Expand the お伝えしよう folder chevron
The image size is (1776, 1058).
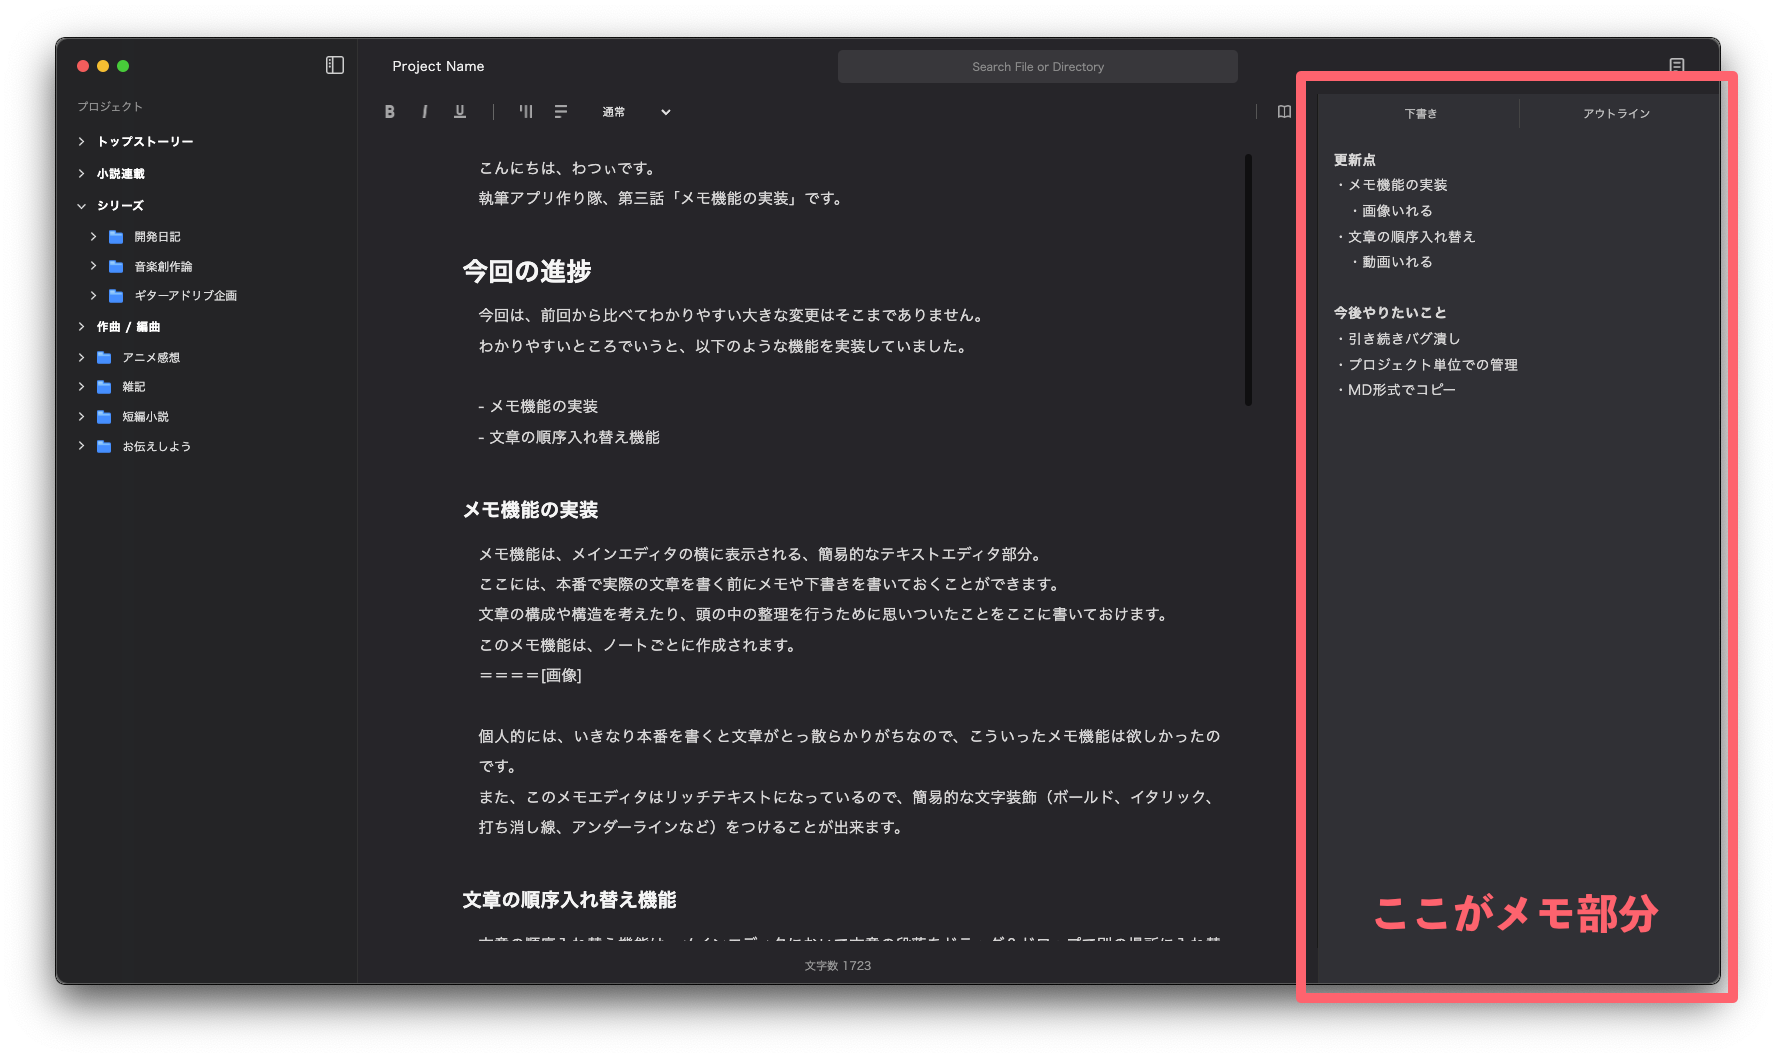coord(82,446)
